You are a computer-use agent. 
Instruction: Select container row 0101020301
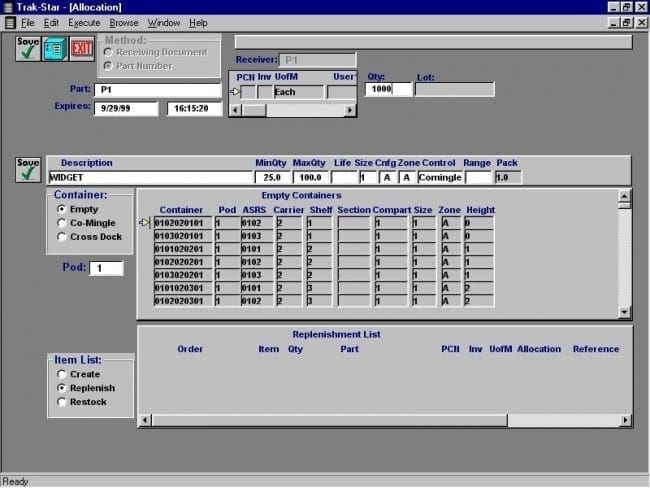(x=323, y=288)
